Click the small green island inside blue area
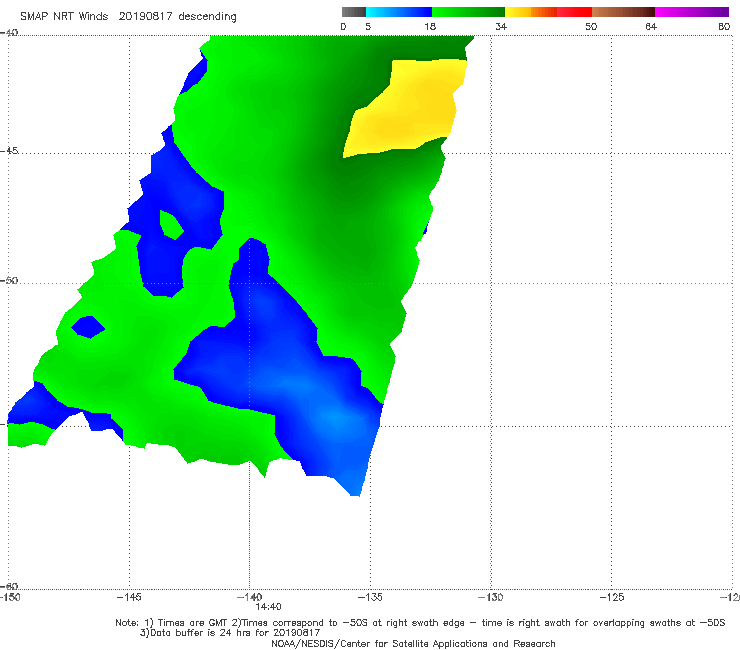 click(171, 225)
